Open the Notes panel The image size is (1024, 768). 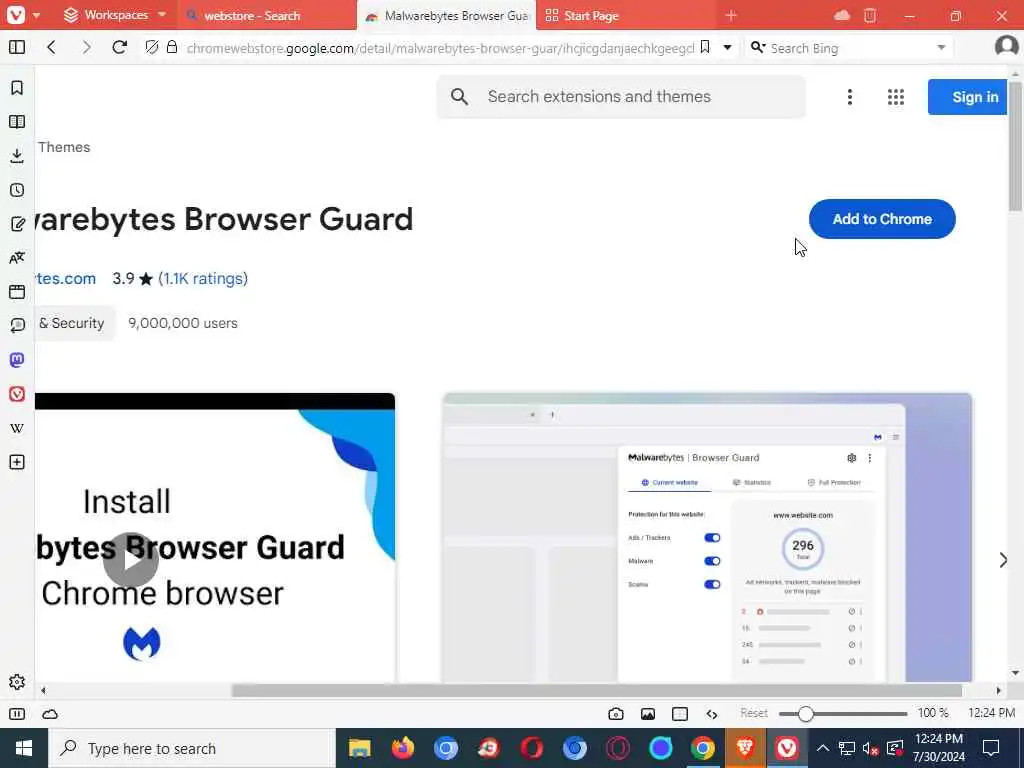pyautogui.click(x=17, y=224)
